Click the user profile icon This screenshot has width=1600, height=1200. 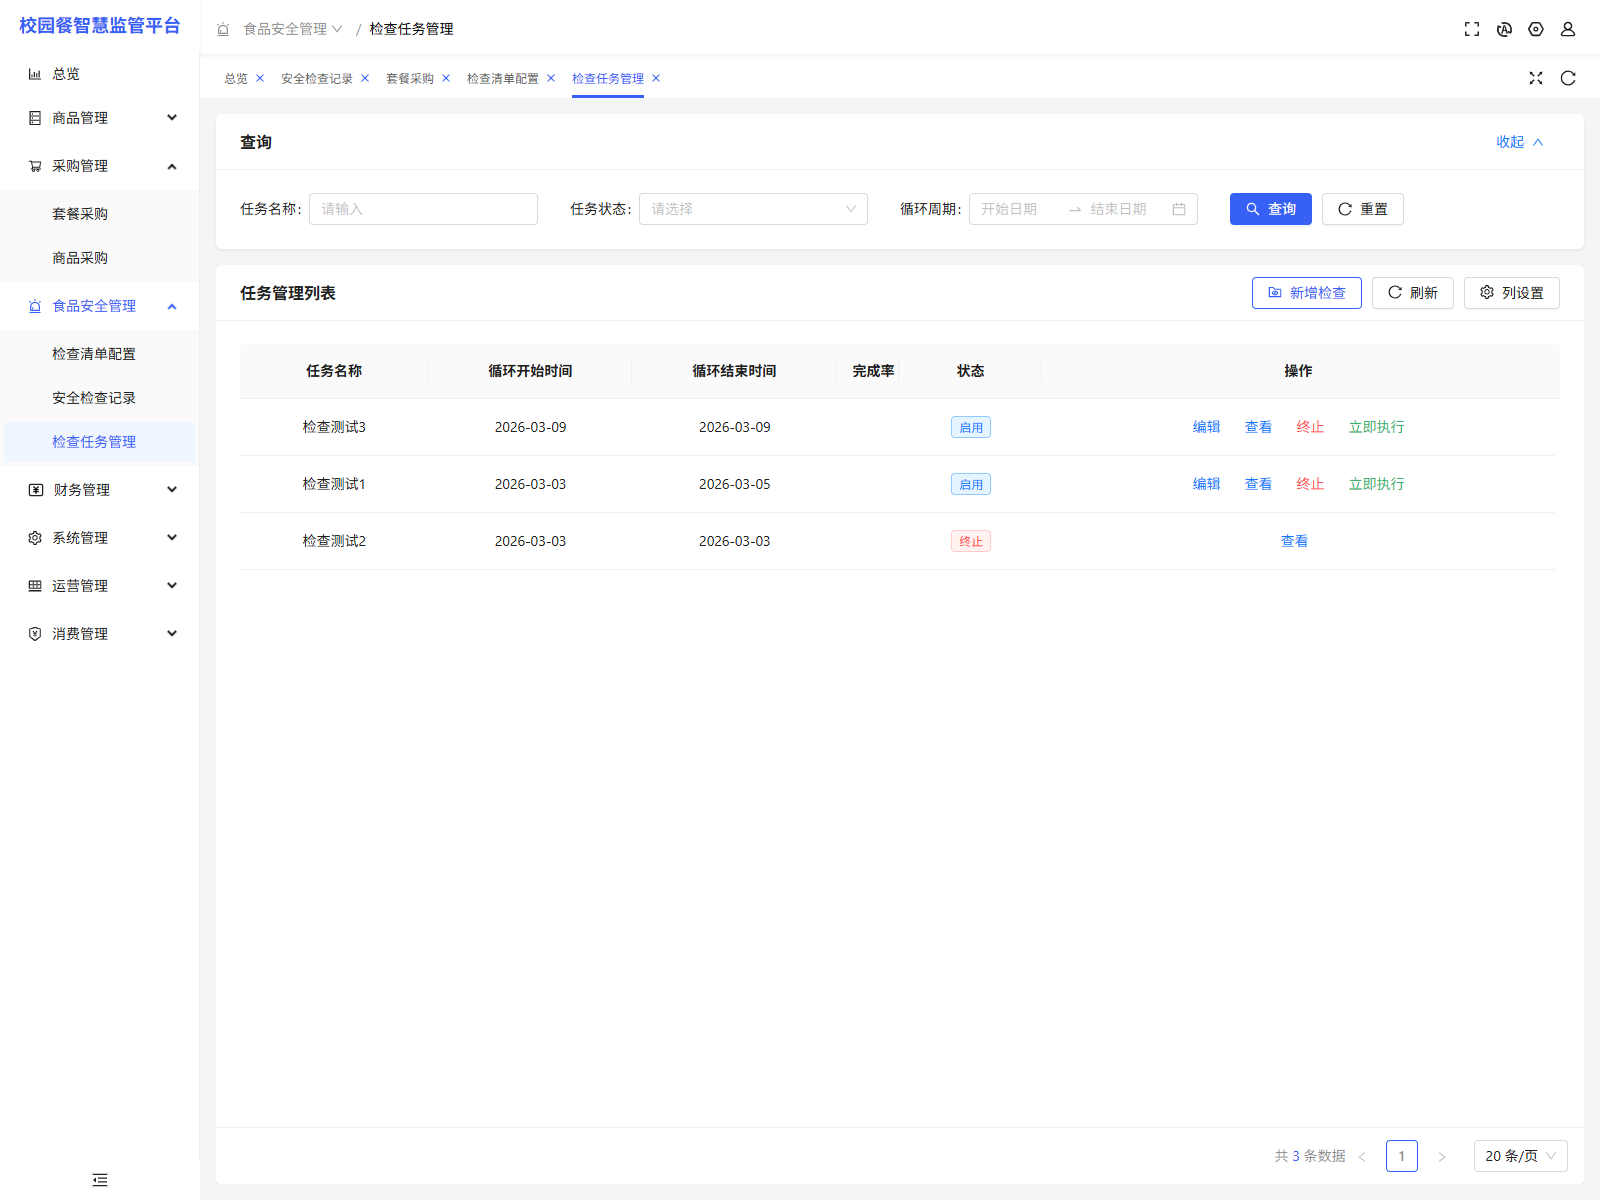1567,29
